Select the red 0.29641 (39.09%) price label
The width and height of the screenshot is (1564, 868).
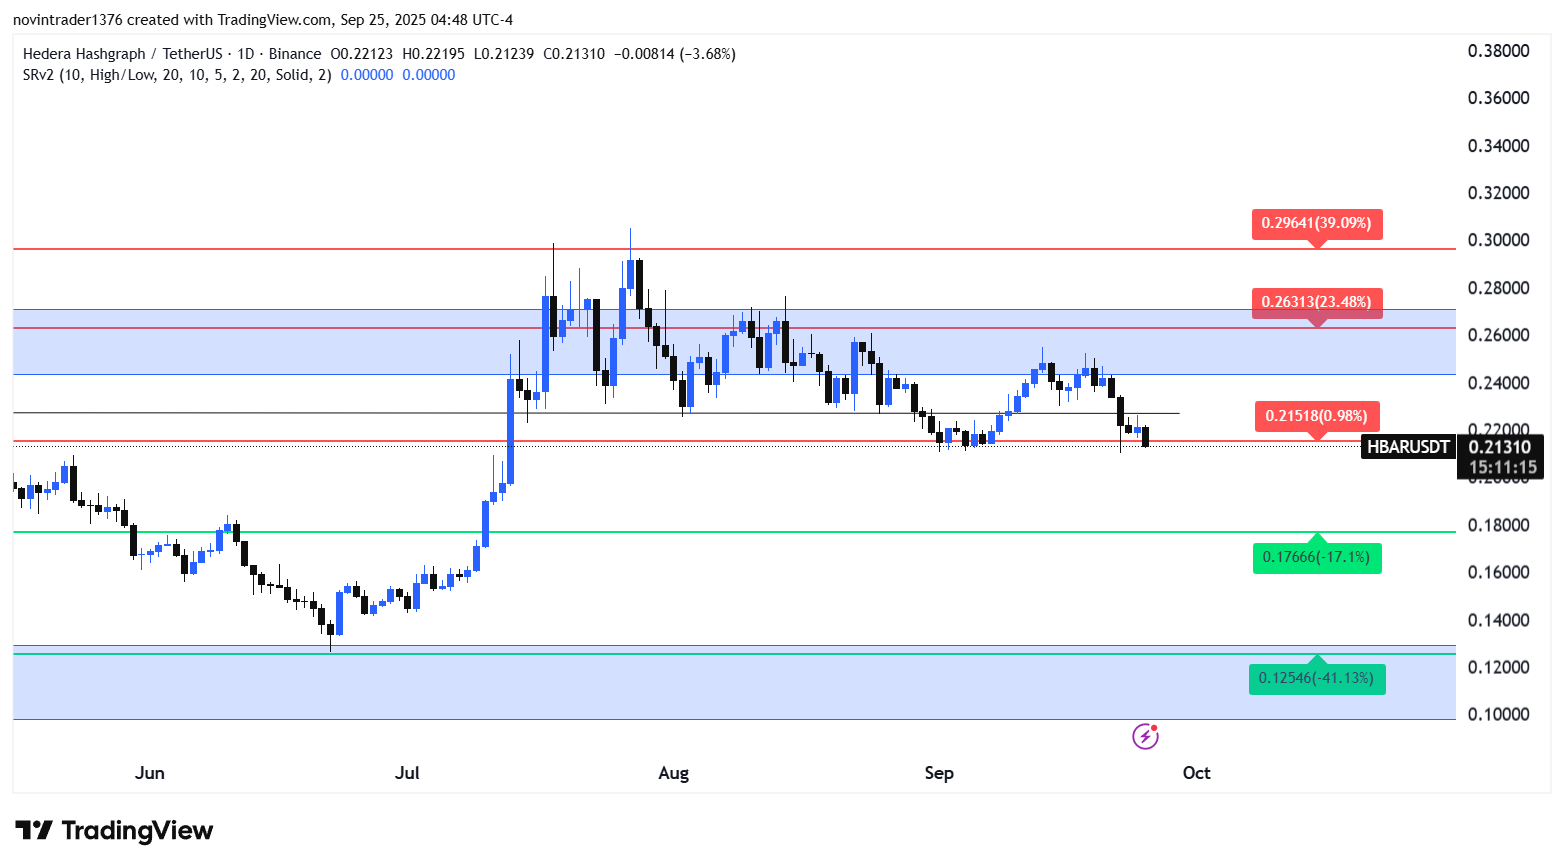point(1316,223)
